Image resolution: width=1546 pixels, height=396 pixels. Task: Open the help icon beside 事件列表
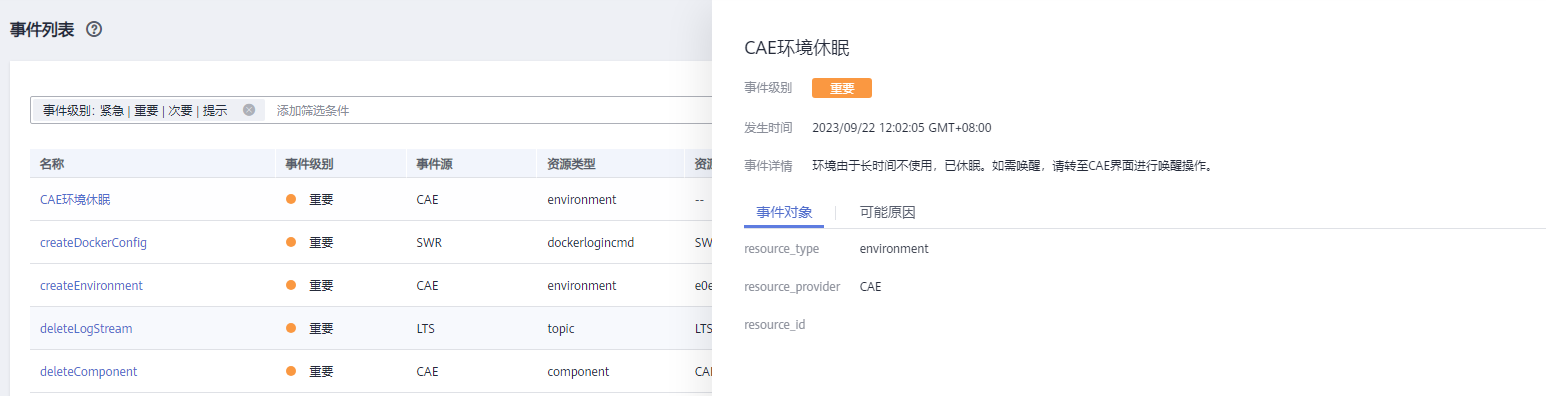pyautogui.click(x=94, y=29)
